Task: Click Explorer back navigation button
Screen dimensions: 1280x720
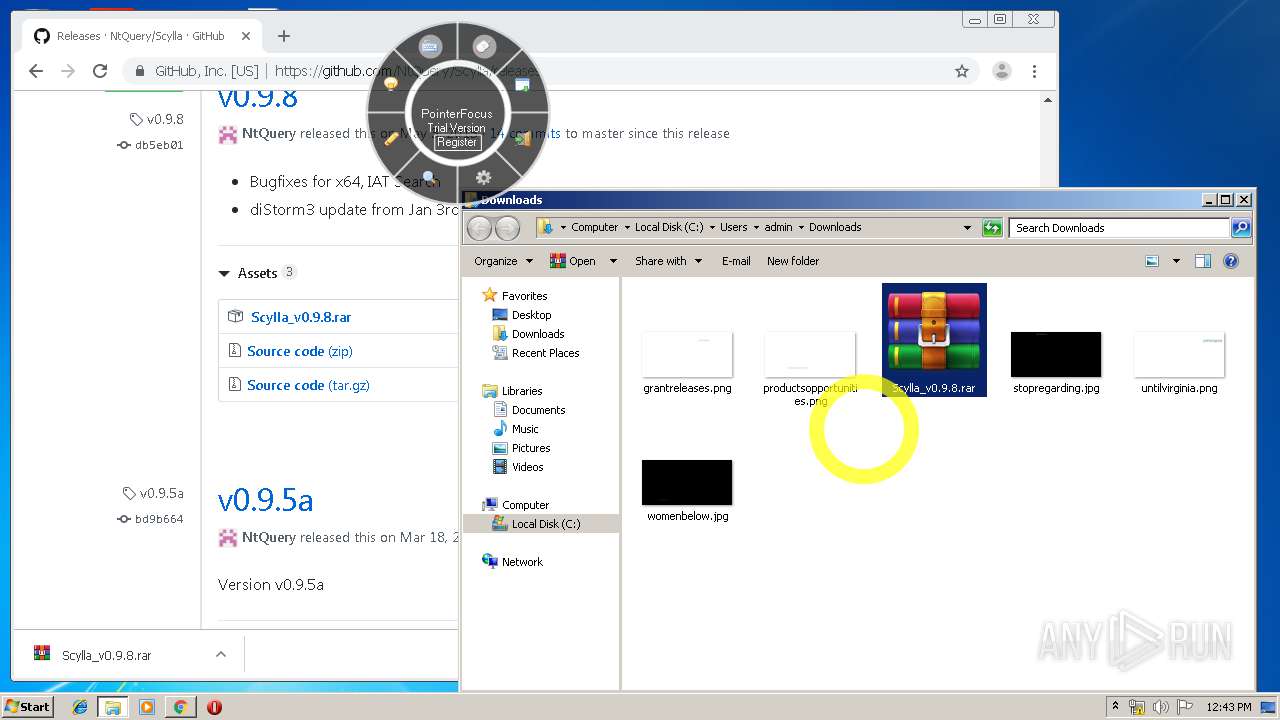Action: point(479,228)
